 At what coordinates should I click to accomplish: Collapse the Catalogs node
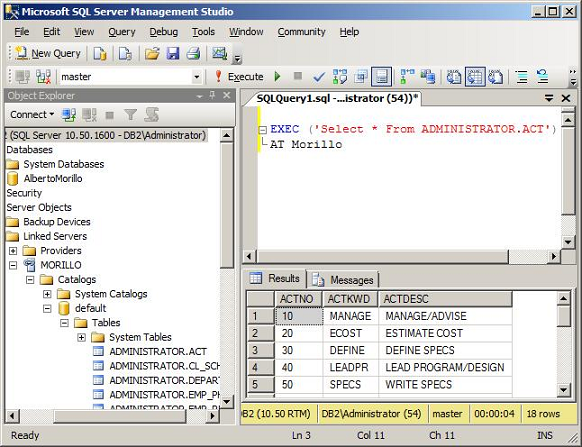[x=30, y=280]
